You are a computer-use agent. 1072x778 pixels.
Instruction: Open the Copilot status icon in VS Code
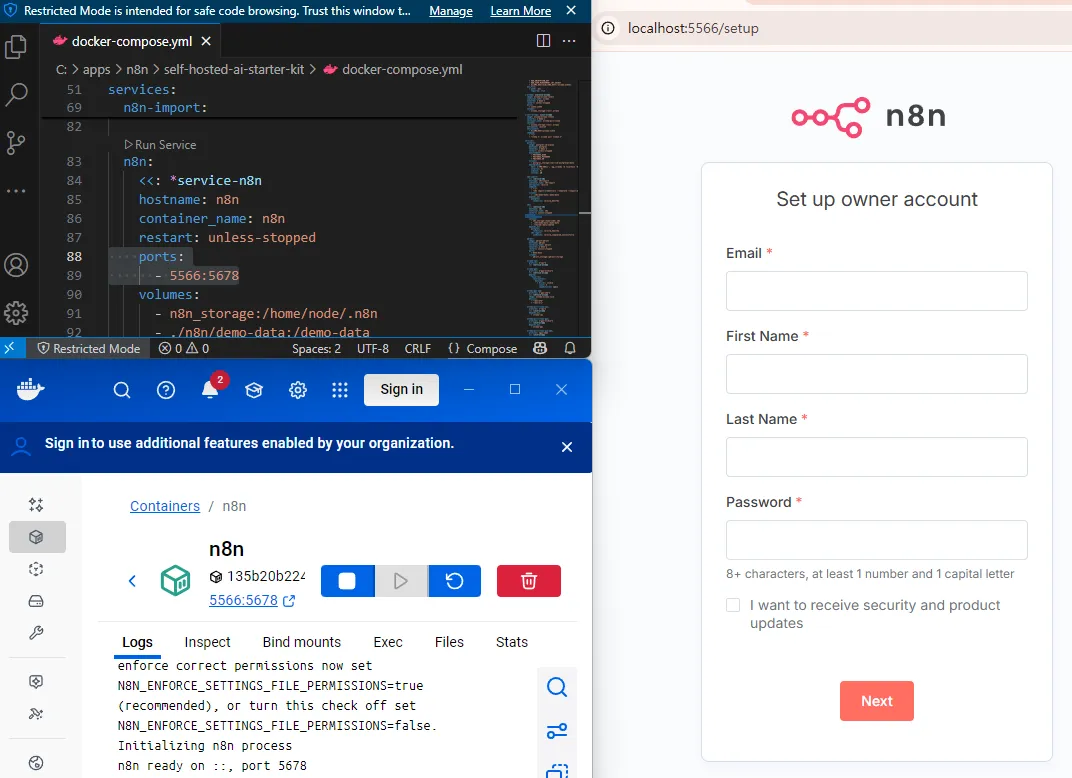click(540, 348)
